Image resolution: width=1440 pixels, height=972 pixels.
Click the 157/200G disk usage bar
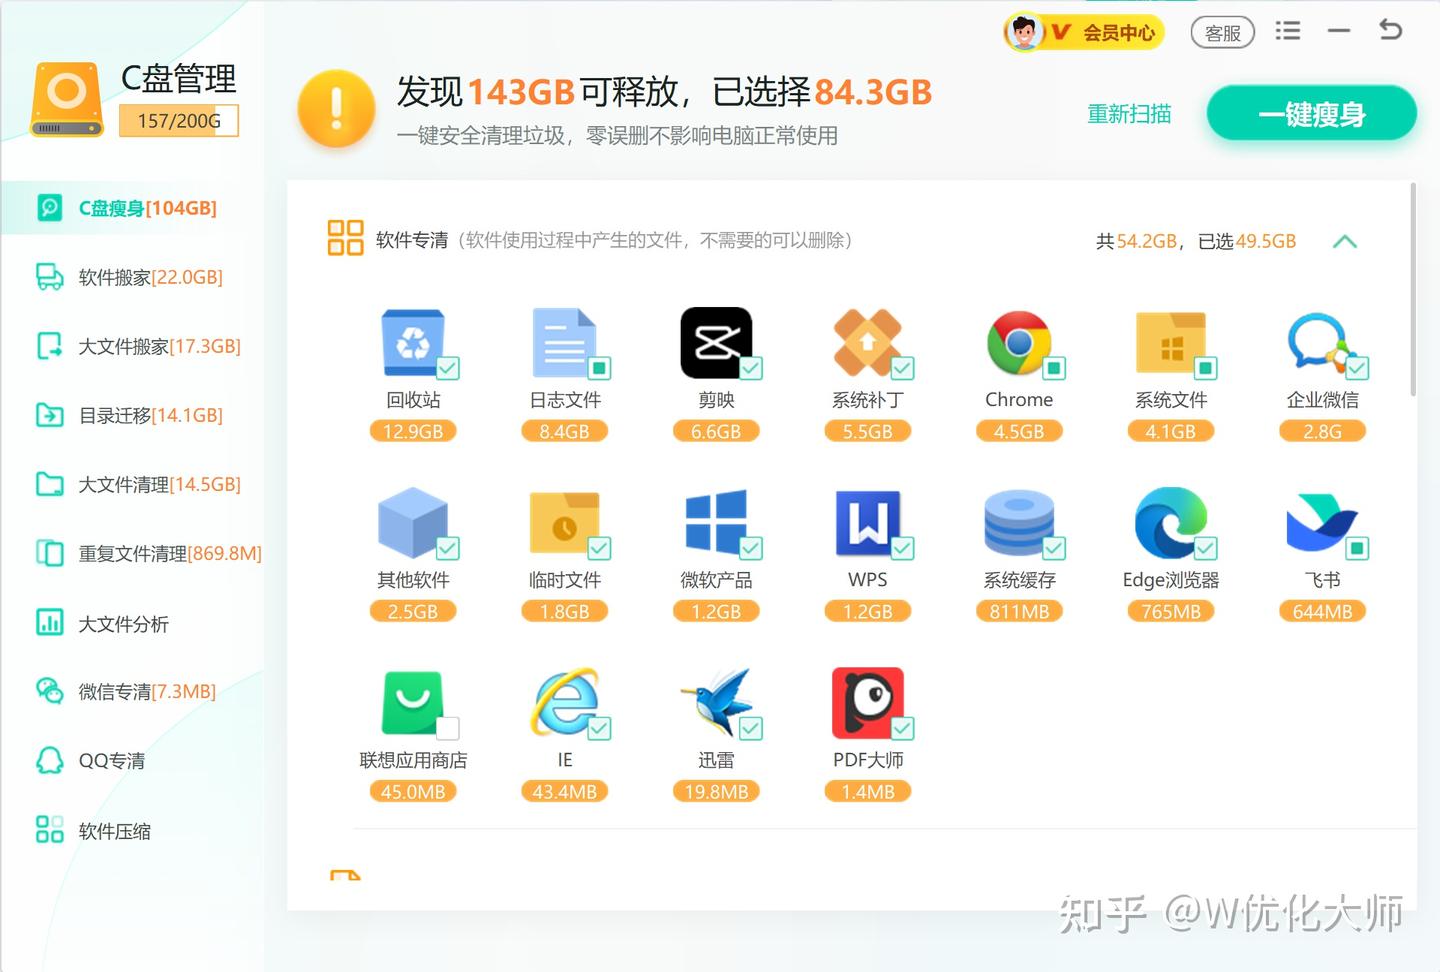point(179,121)
